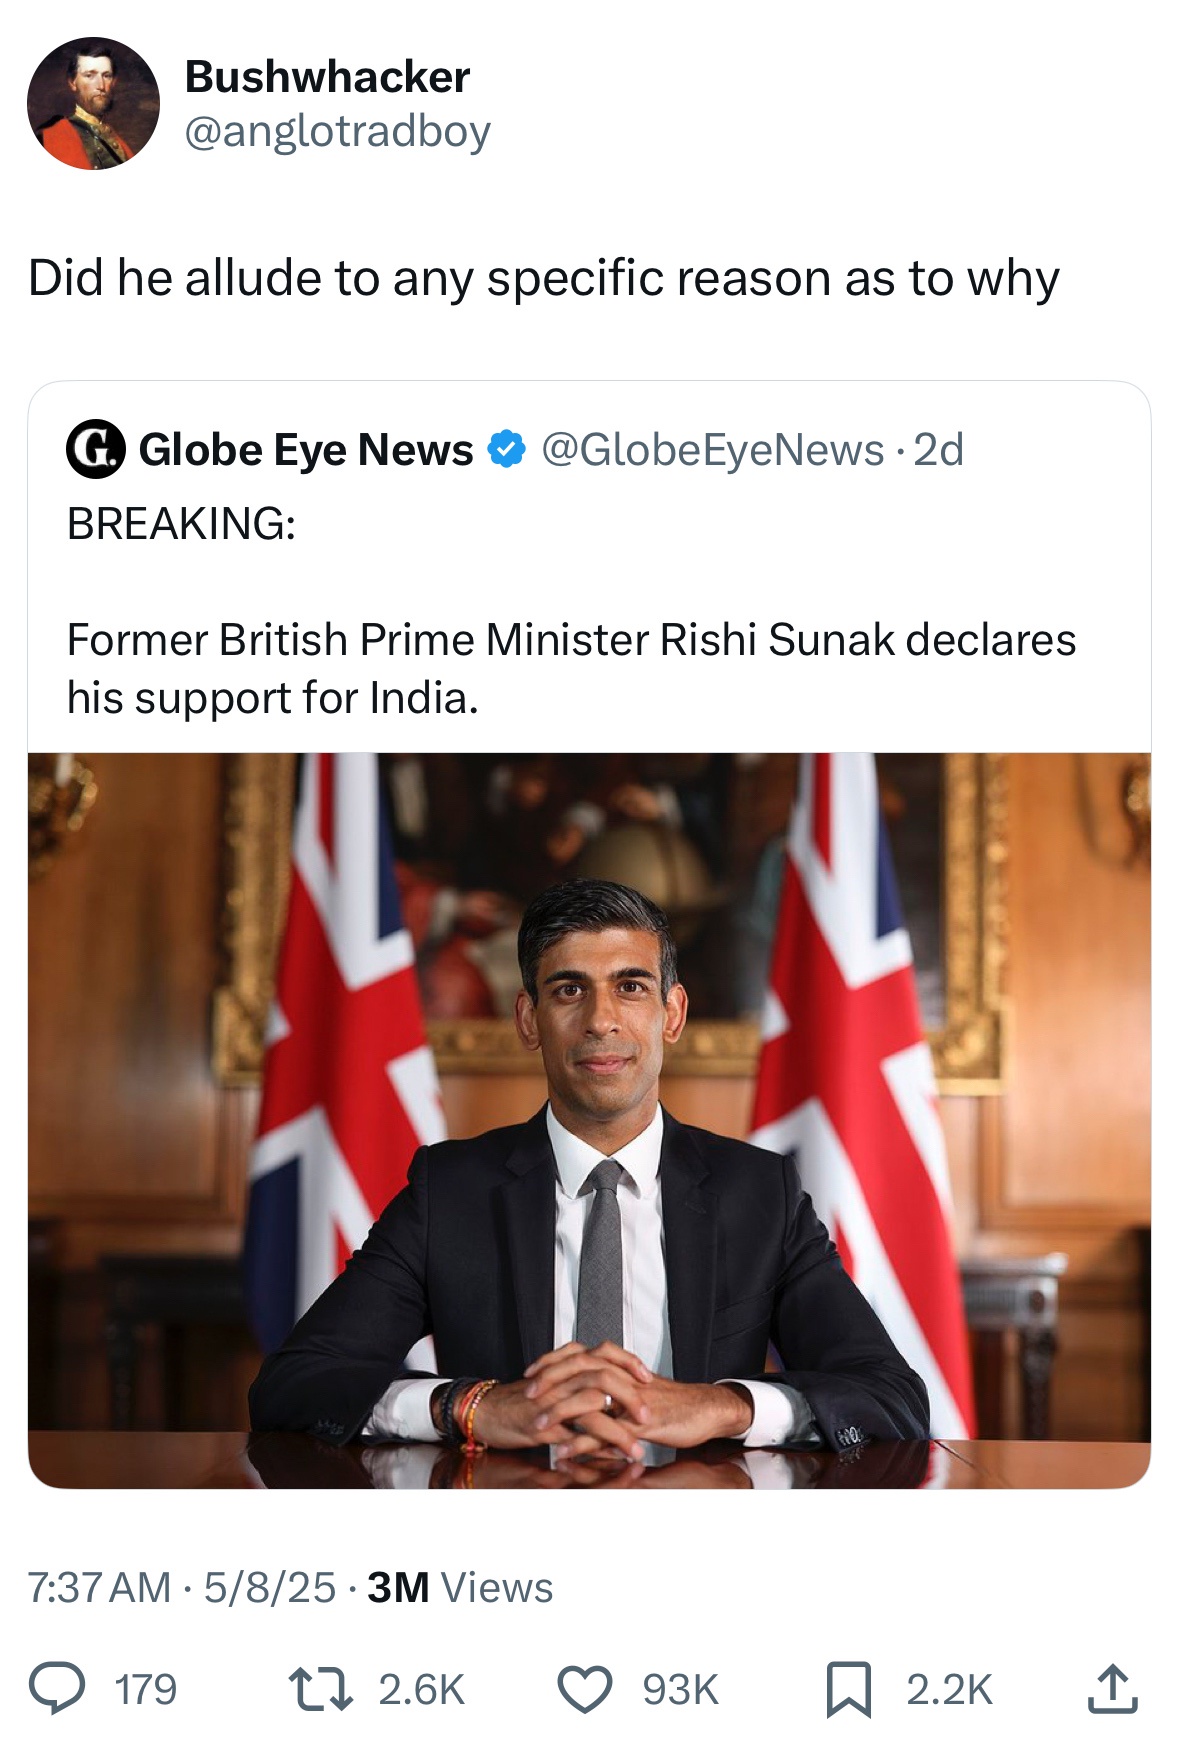Tap the blue verified badge
1179x1756 pixels.
tap(506, 449)
